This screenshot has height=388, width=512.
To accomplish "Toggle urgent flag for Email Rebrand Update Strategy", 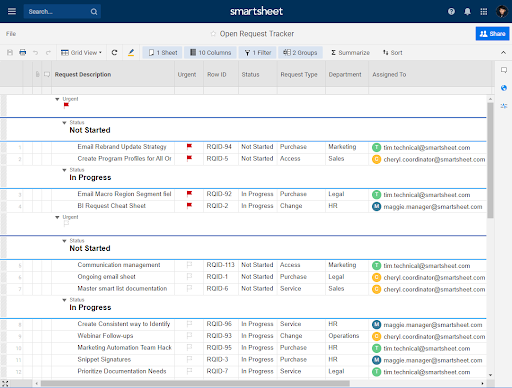I will (189, 146).
